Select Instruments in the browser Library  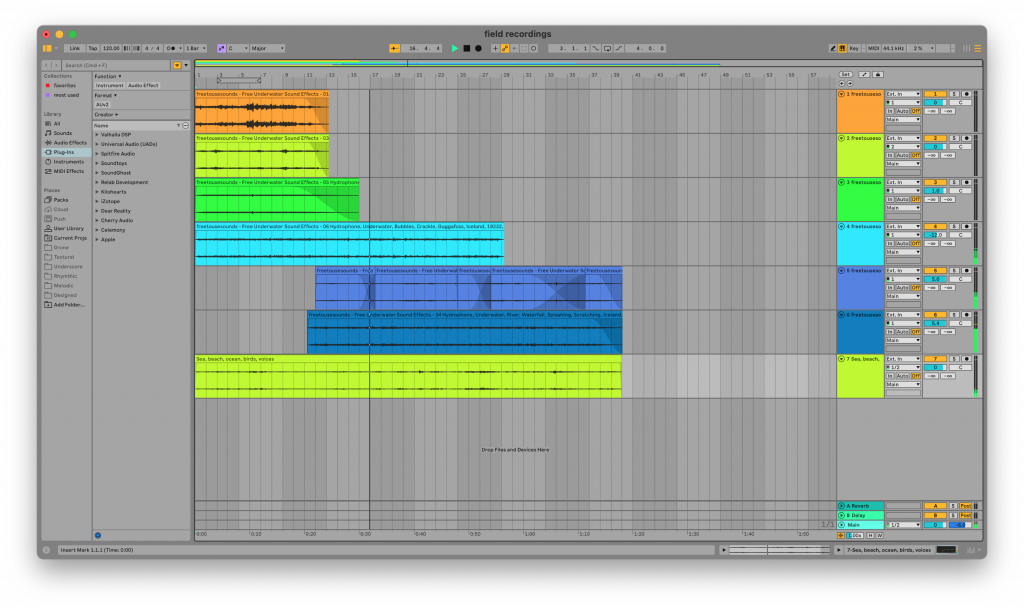68,162
